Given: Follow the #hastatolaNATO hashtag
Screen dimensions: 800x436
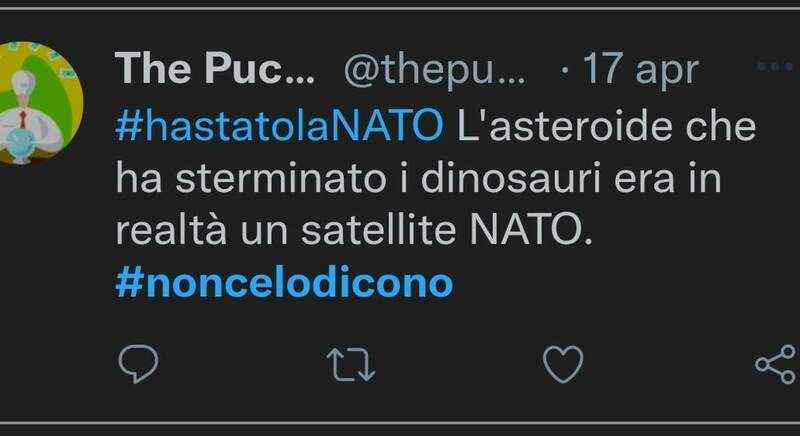Looking at the screenshot, I should [279, 127].
